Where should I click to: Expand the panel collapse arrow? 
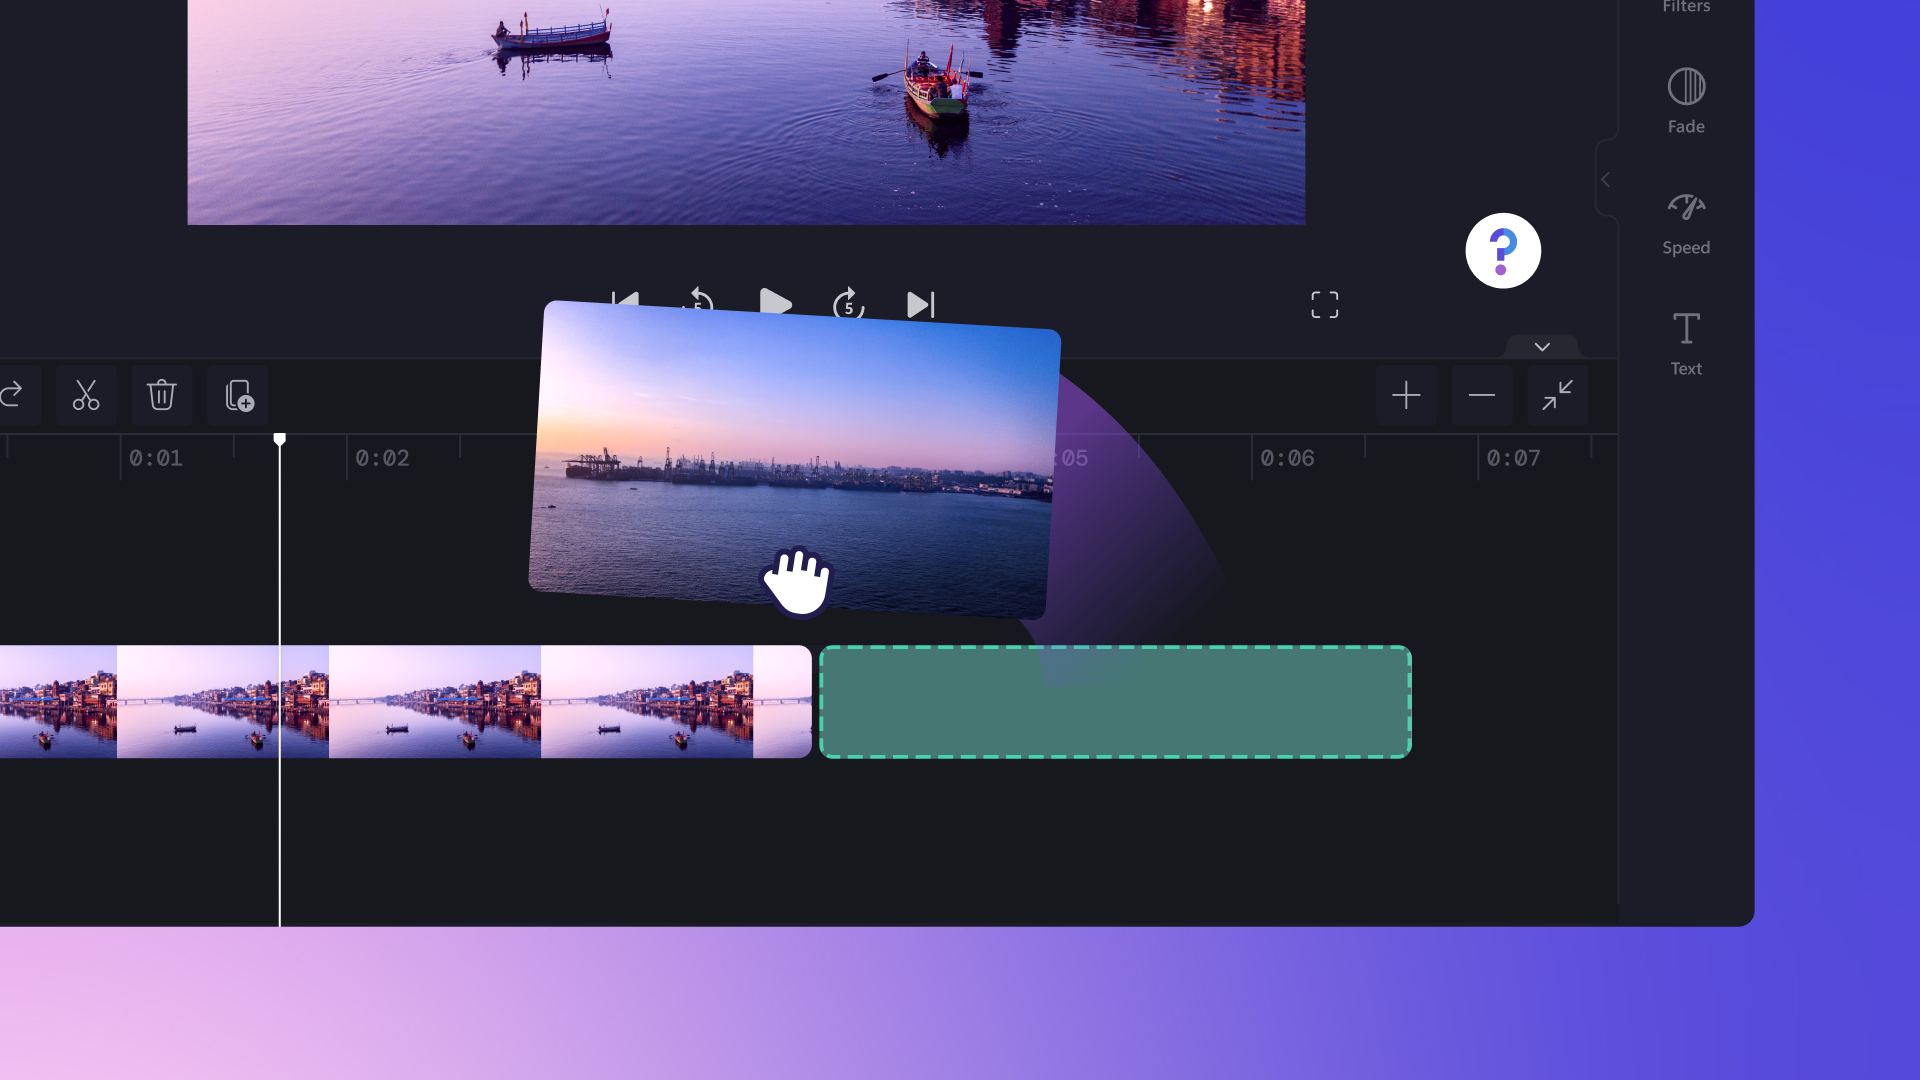tap(1606, 179)
